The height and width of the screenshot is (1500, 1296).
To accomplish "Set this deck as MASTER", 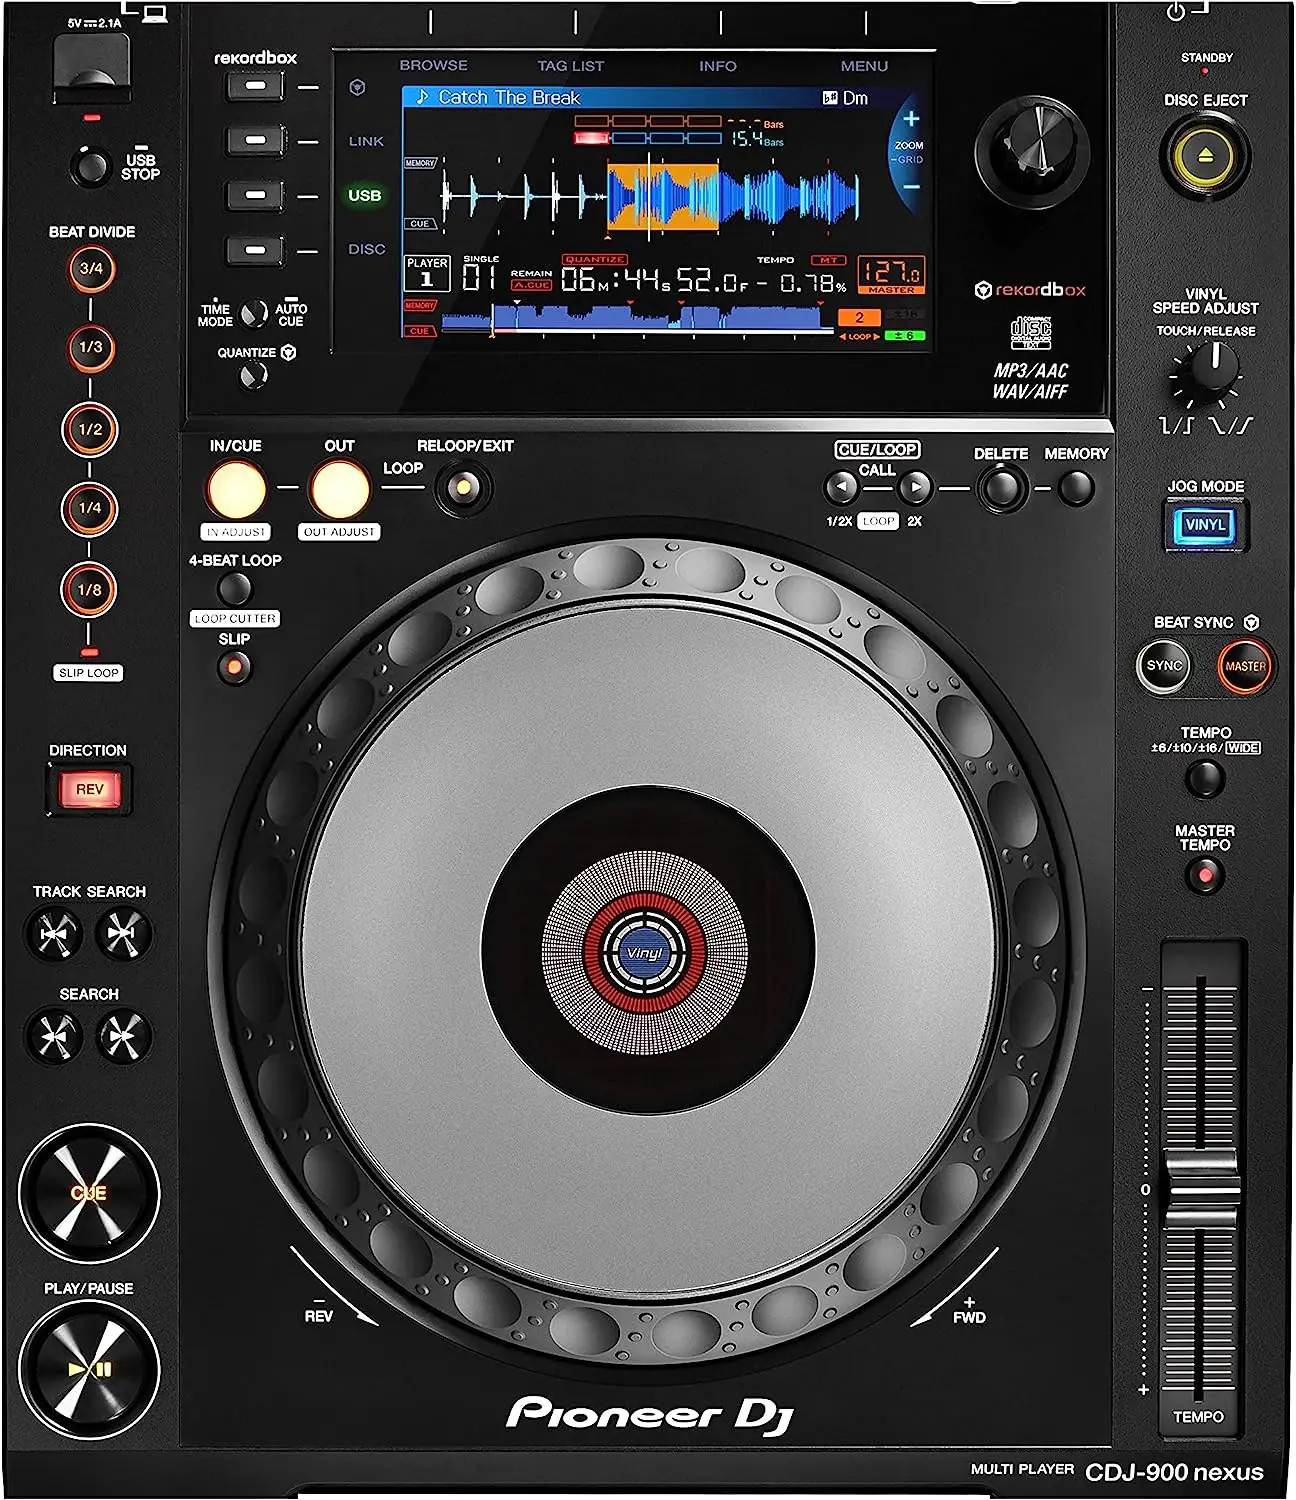I will (1245, 667).
